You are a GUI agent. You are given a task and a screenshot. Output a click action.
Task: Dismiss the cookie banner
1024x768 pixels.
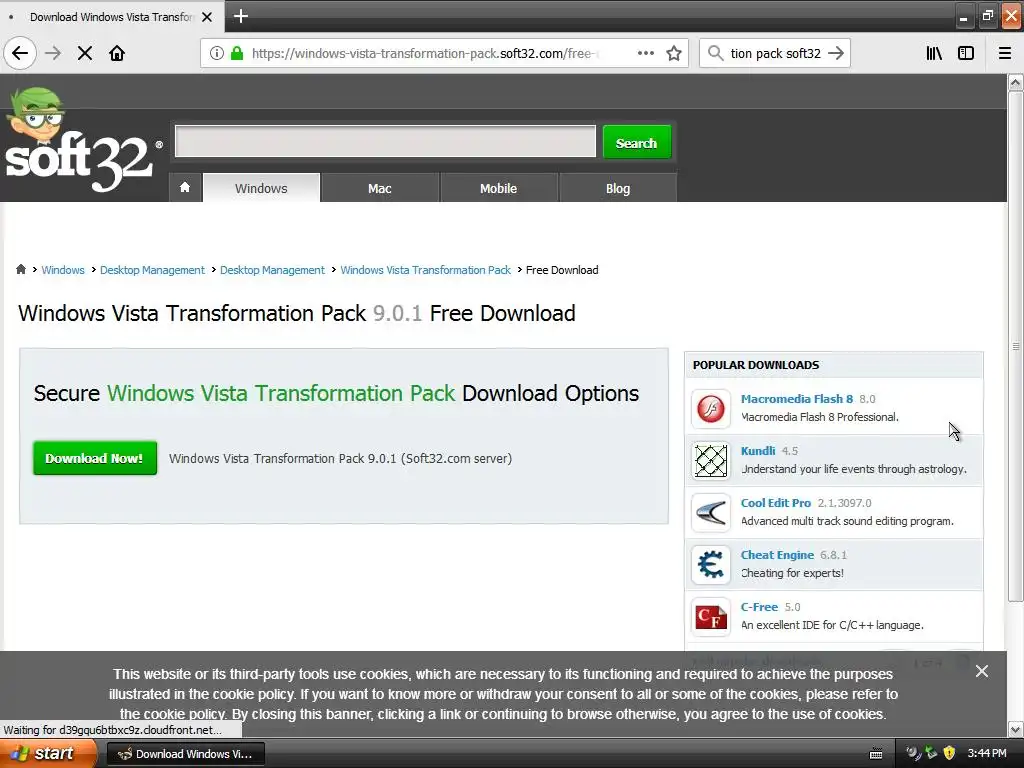(982, 671)
